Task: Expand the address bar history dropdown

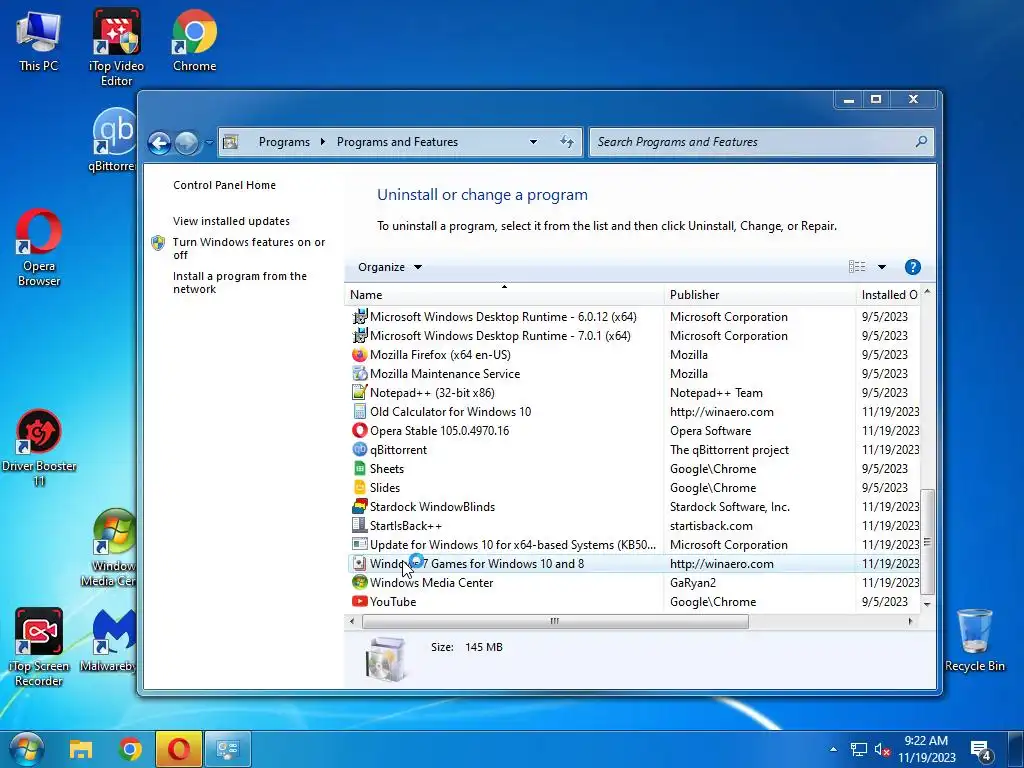Action: pyautogui.click(x=533, y=142)
